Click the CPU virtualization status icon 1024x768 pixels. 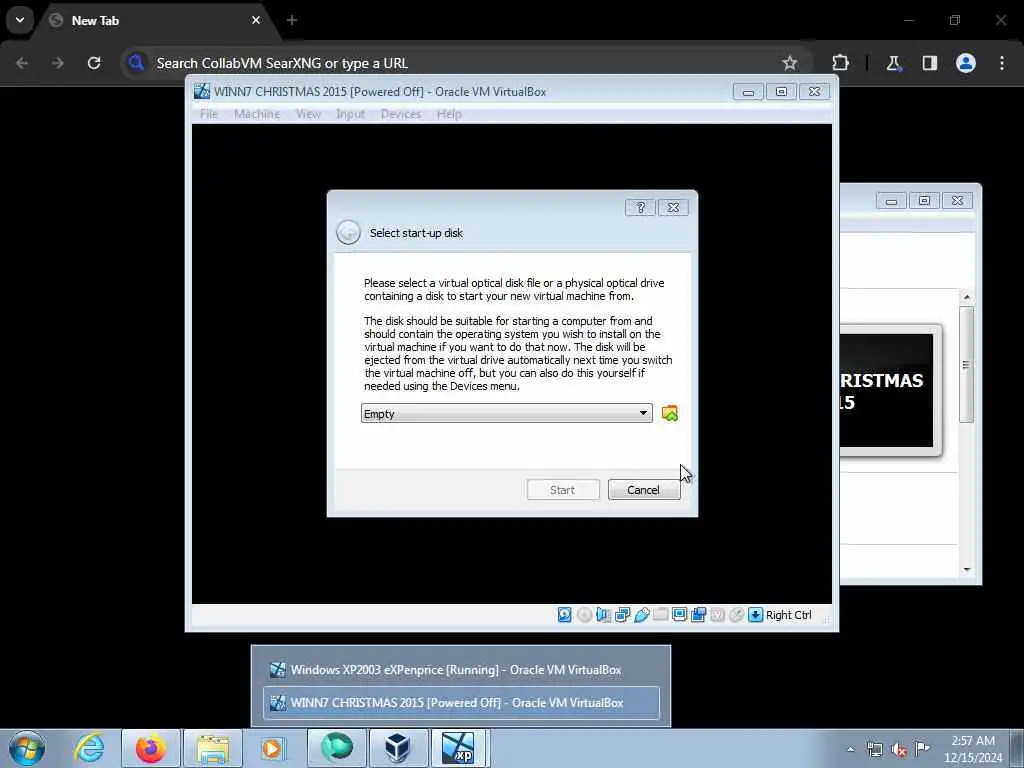(717, 615)
